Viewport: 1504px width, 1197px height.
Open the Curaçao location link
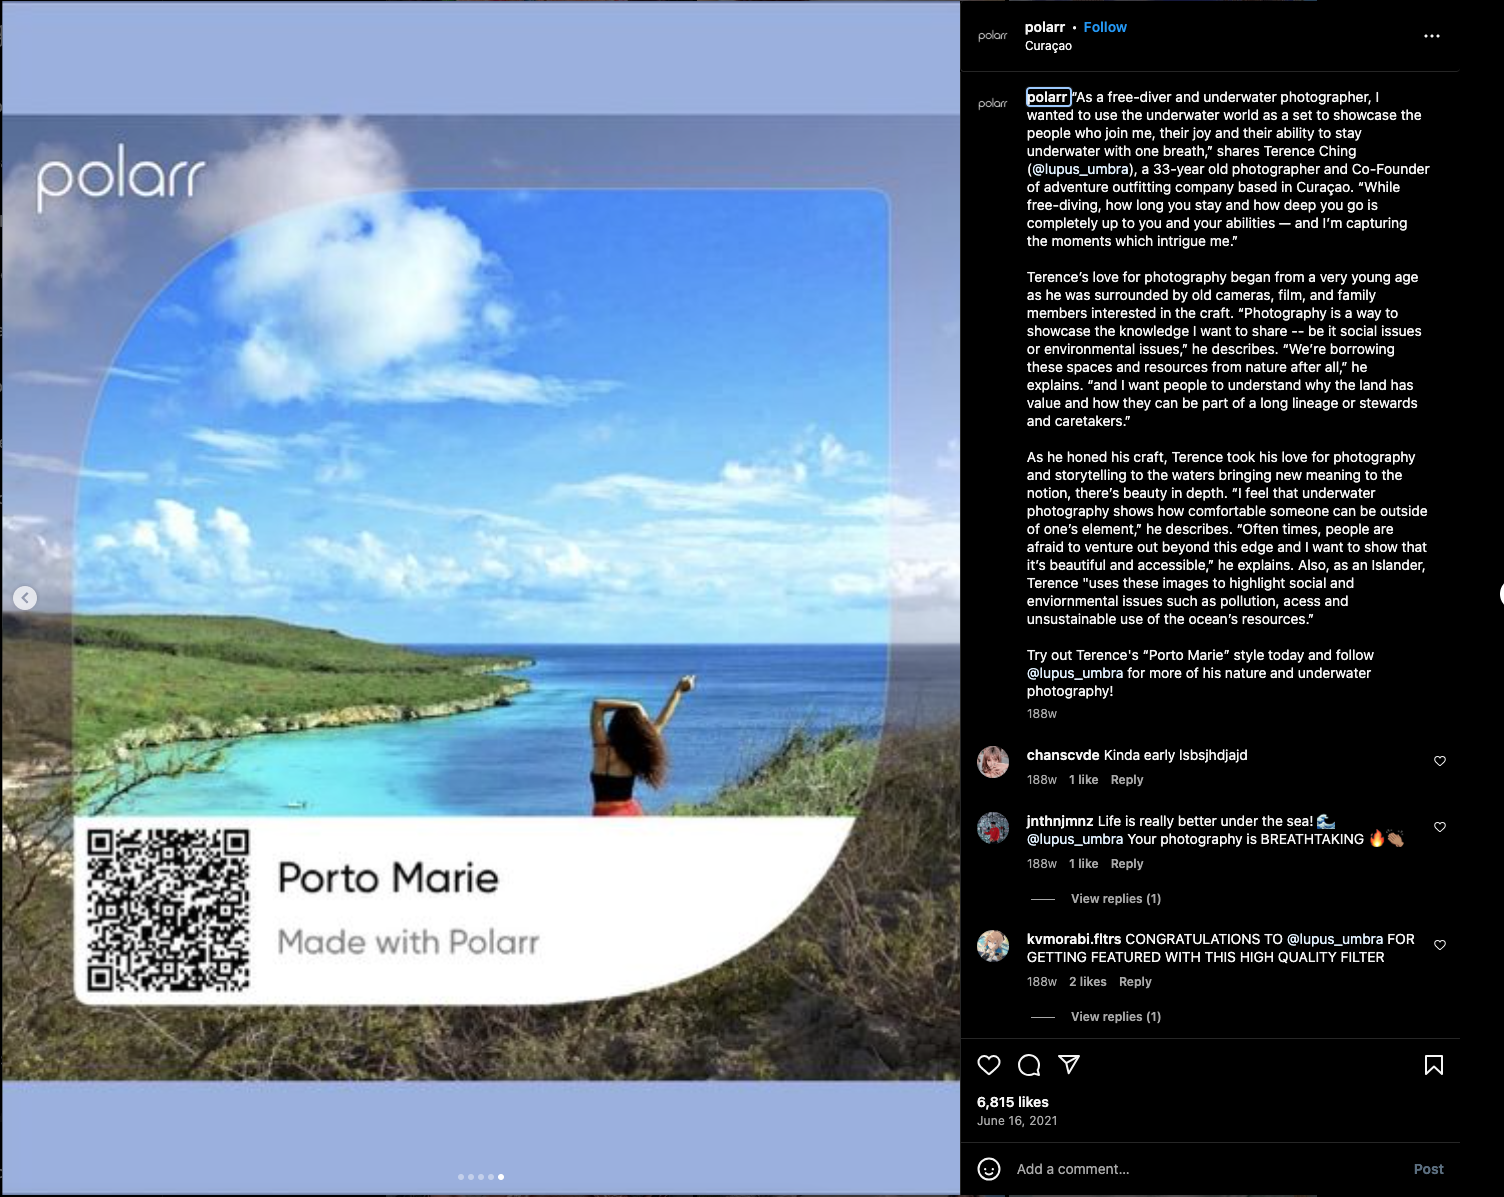click(x=1048, y=46)
